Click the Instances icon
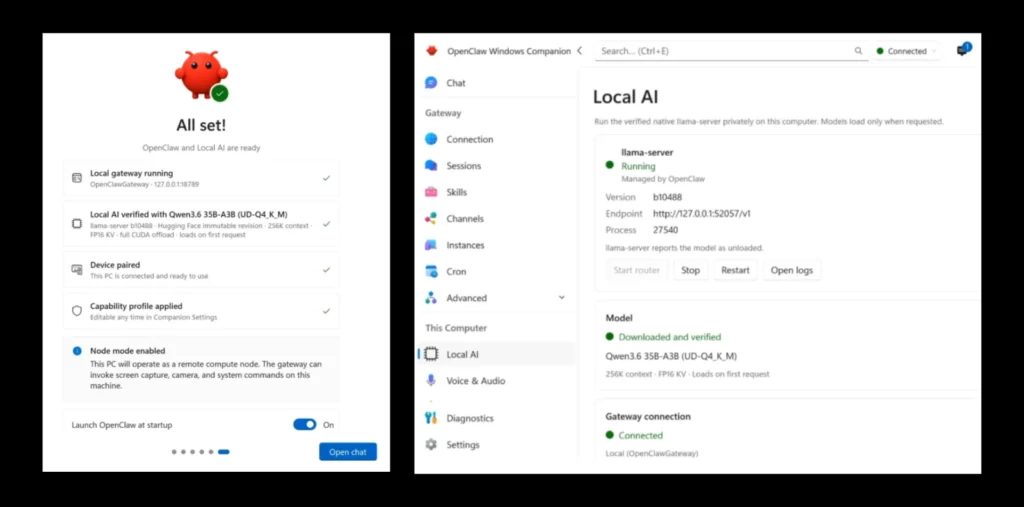This screenshot has width=1024, height=507. 431,245
